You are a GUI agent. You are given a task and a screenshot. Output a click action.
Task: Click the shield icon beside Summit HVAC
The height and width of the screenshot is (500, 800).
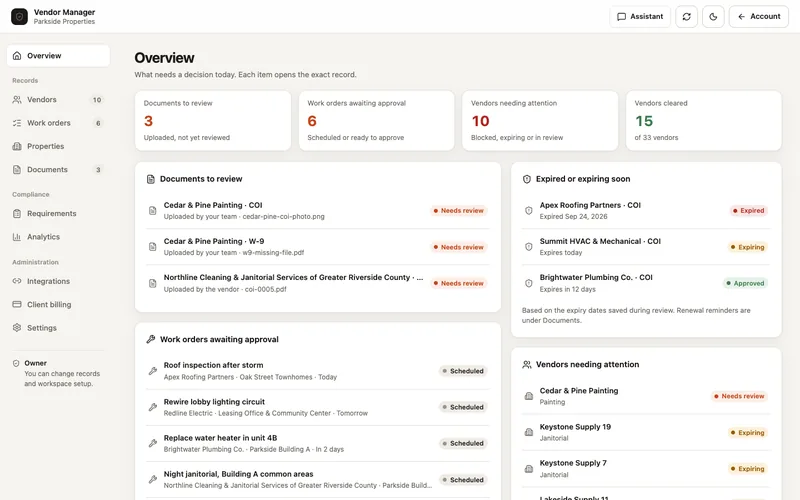(529, 246)
